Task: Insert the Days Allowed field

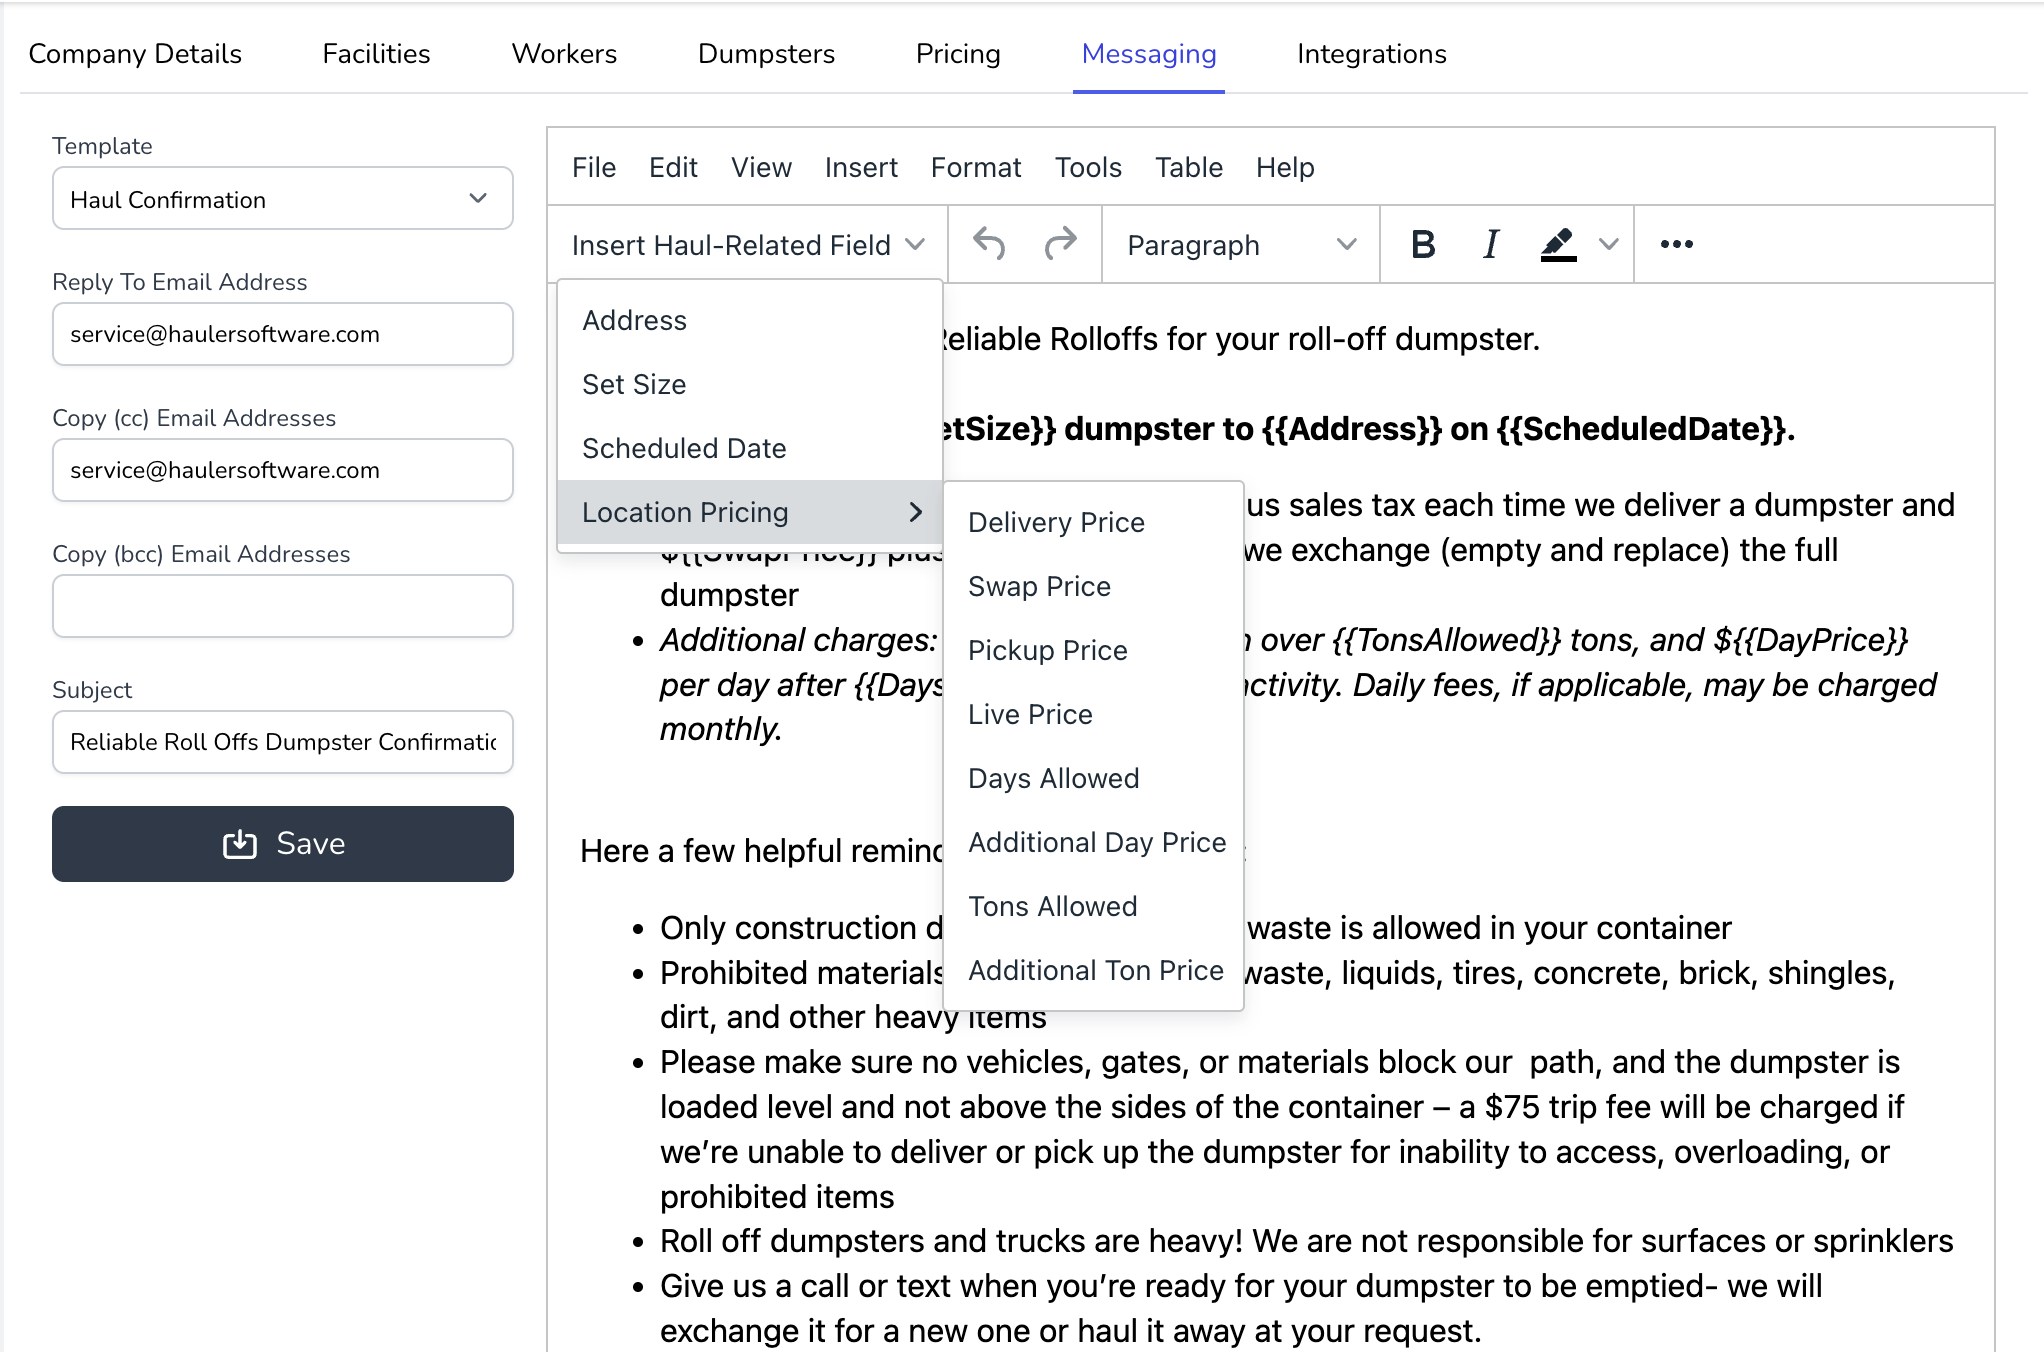Action: click(1094, 778)
